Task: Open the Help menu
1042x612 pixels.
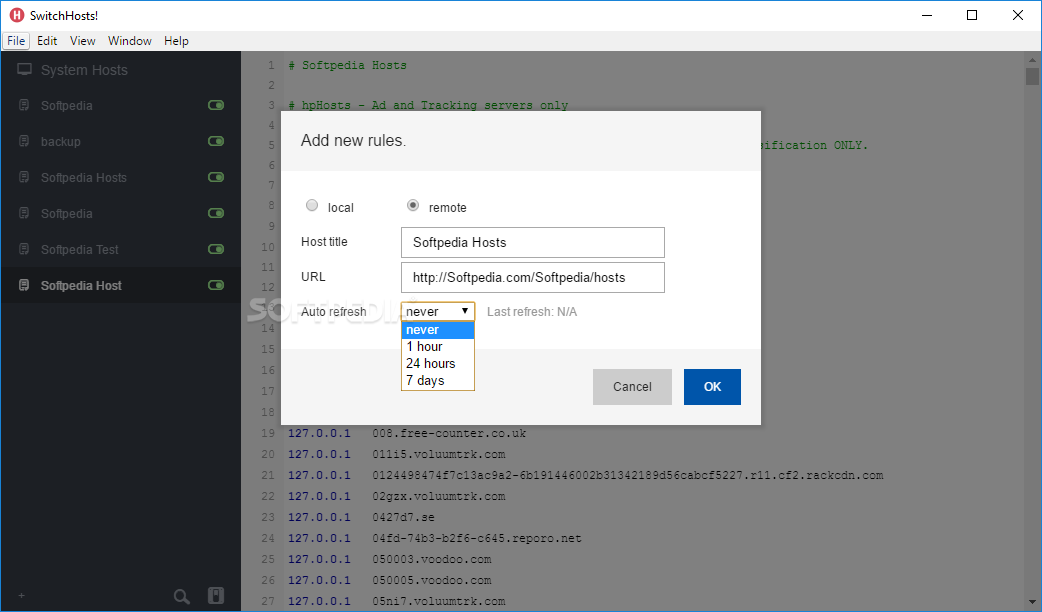Action: pyautogui.click(x=176, y=41)
